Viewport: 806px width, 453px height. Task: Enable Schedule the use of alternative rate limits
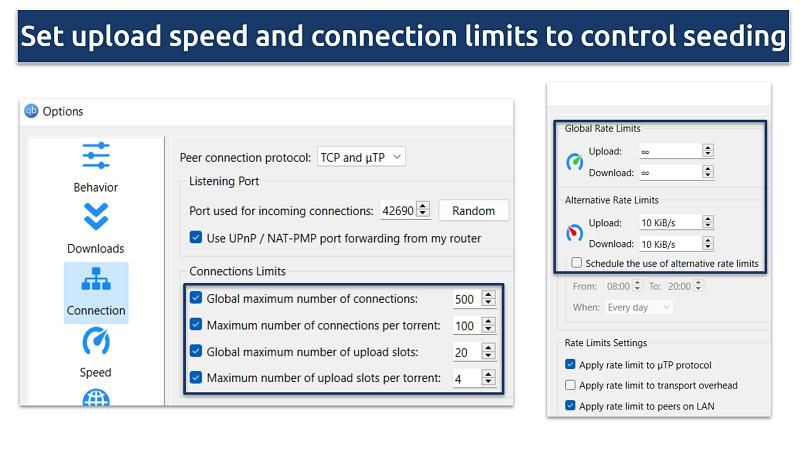pos(576,264)
